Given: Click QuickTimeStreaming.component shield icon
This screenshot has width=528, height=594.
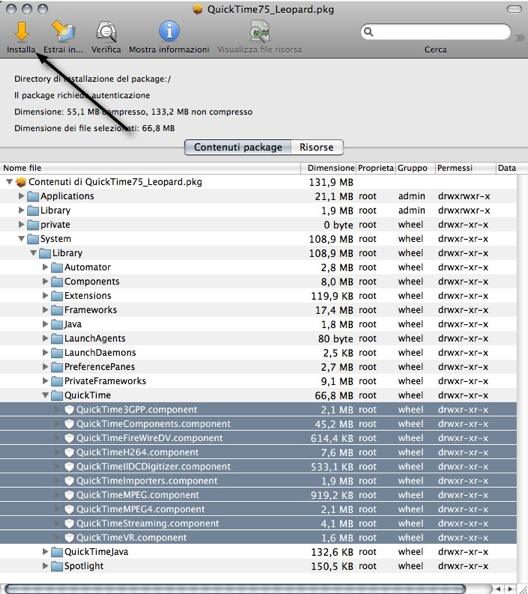Looking at the screenshot, I should point(69,524).
